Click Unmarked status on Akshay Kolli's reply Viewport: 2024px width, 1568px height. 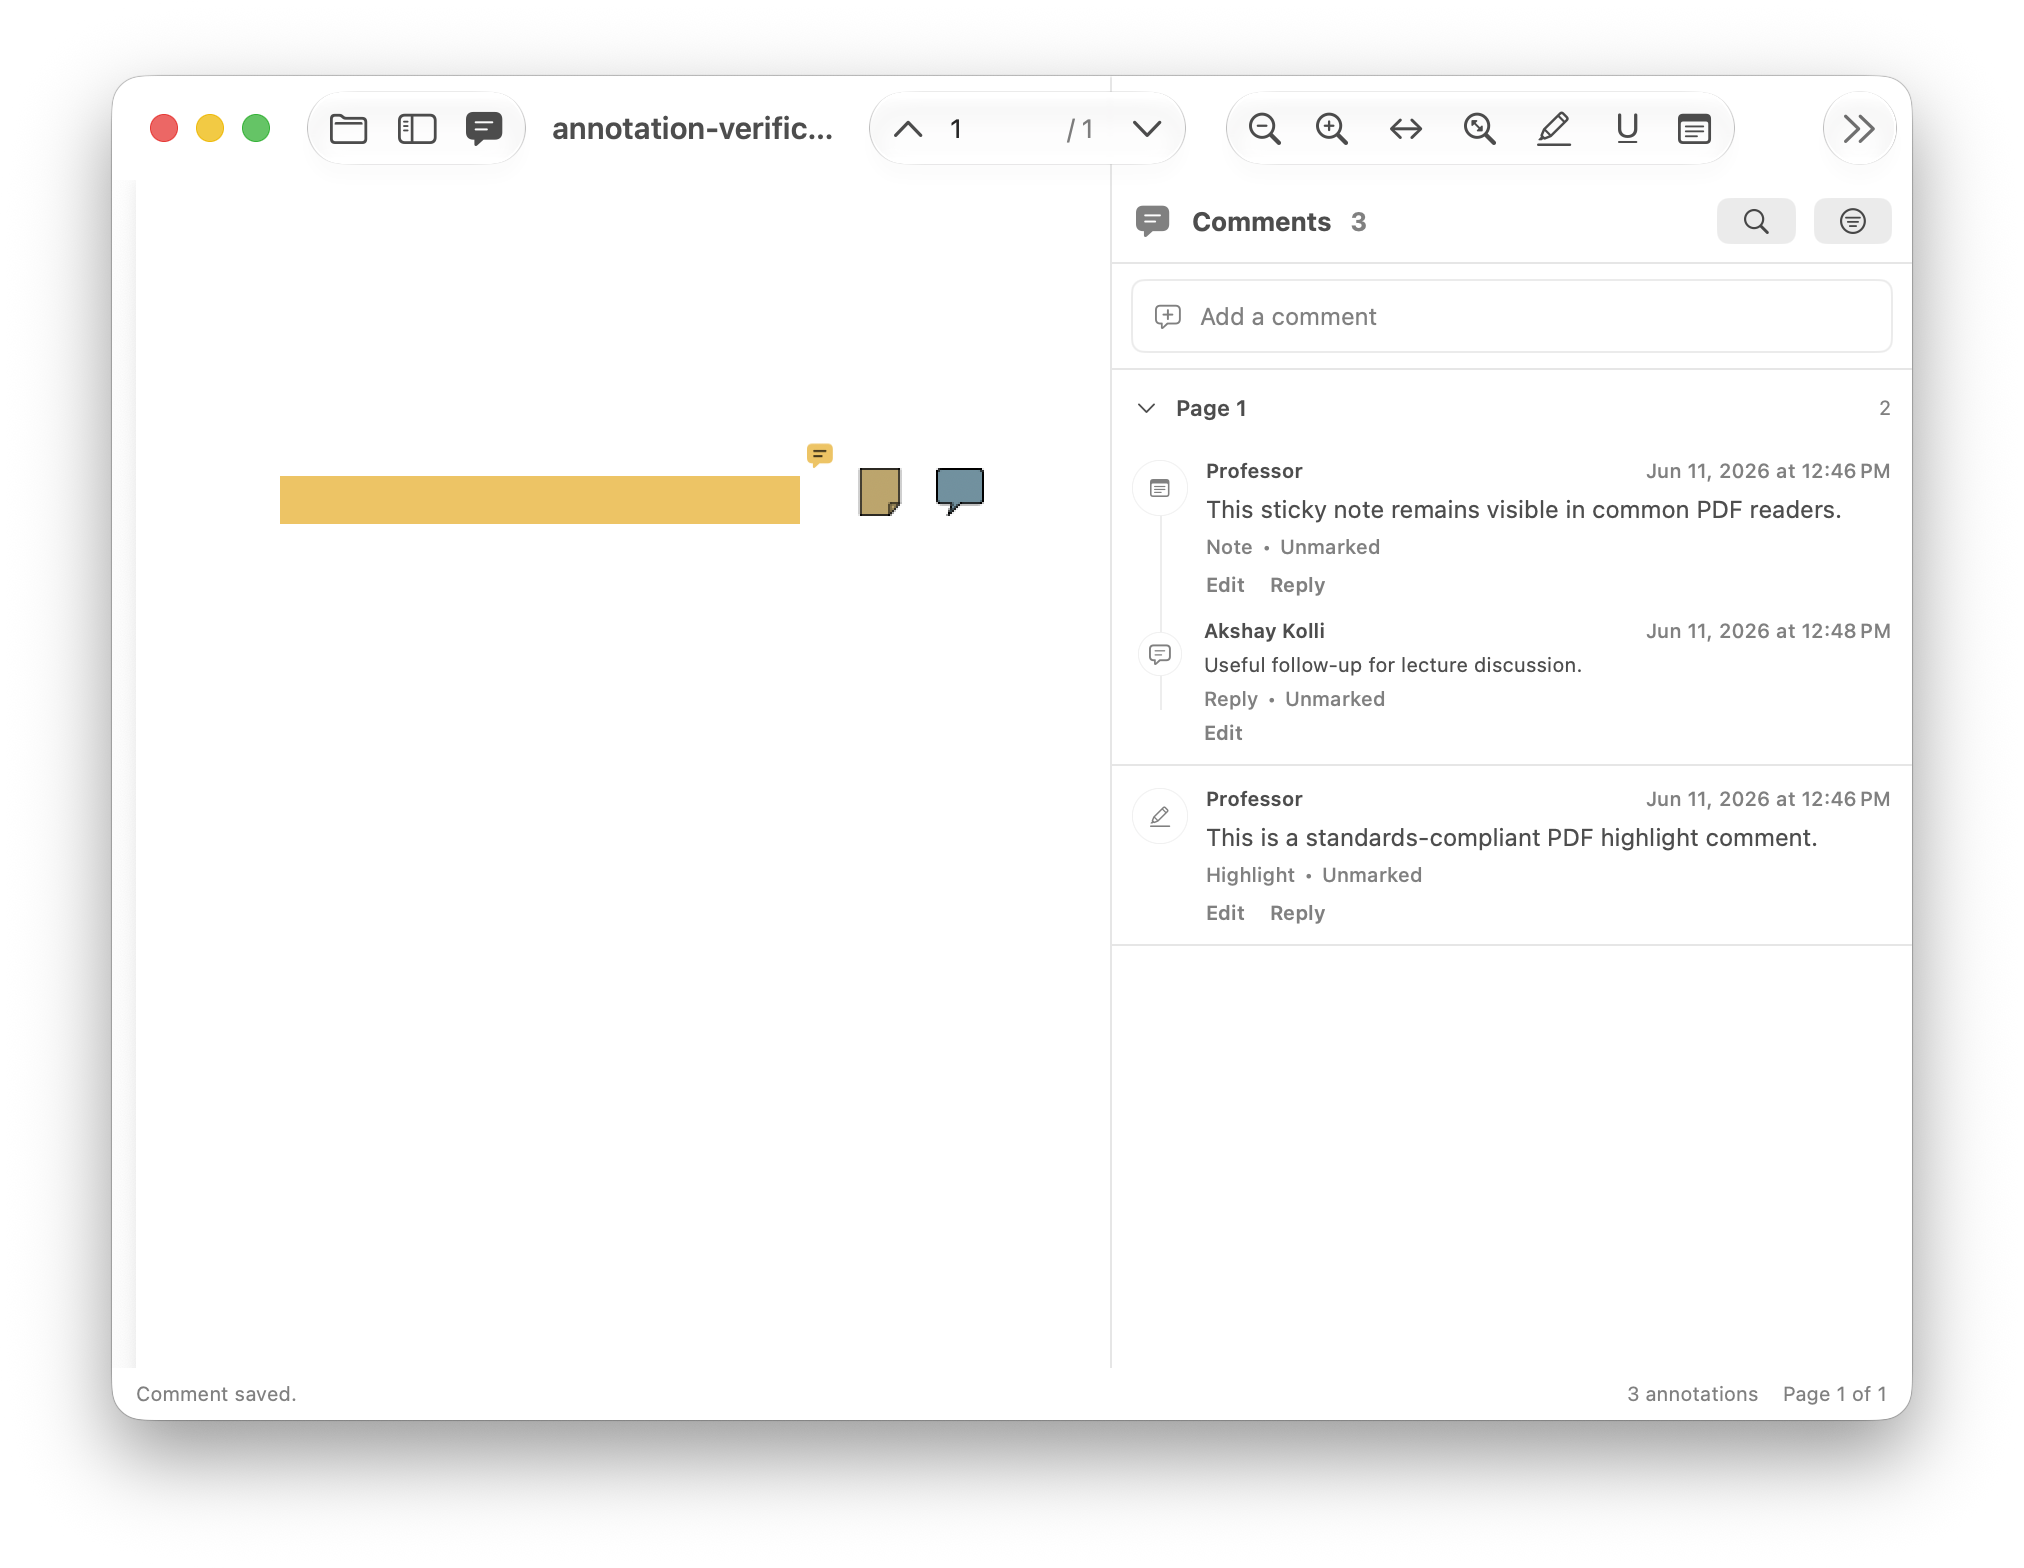(x=1335, y=699)
